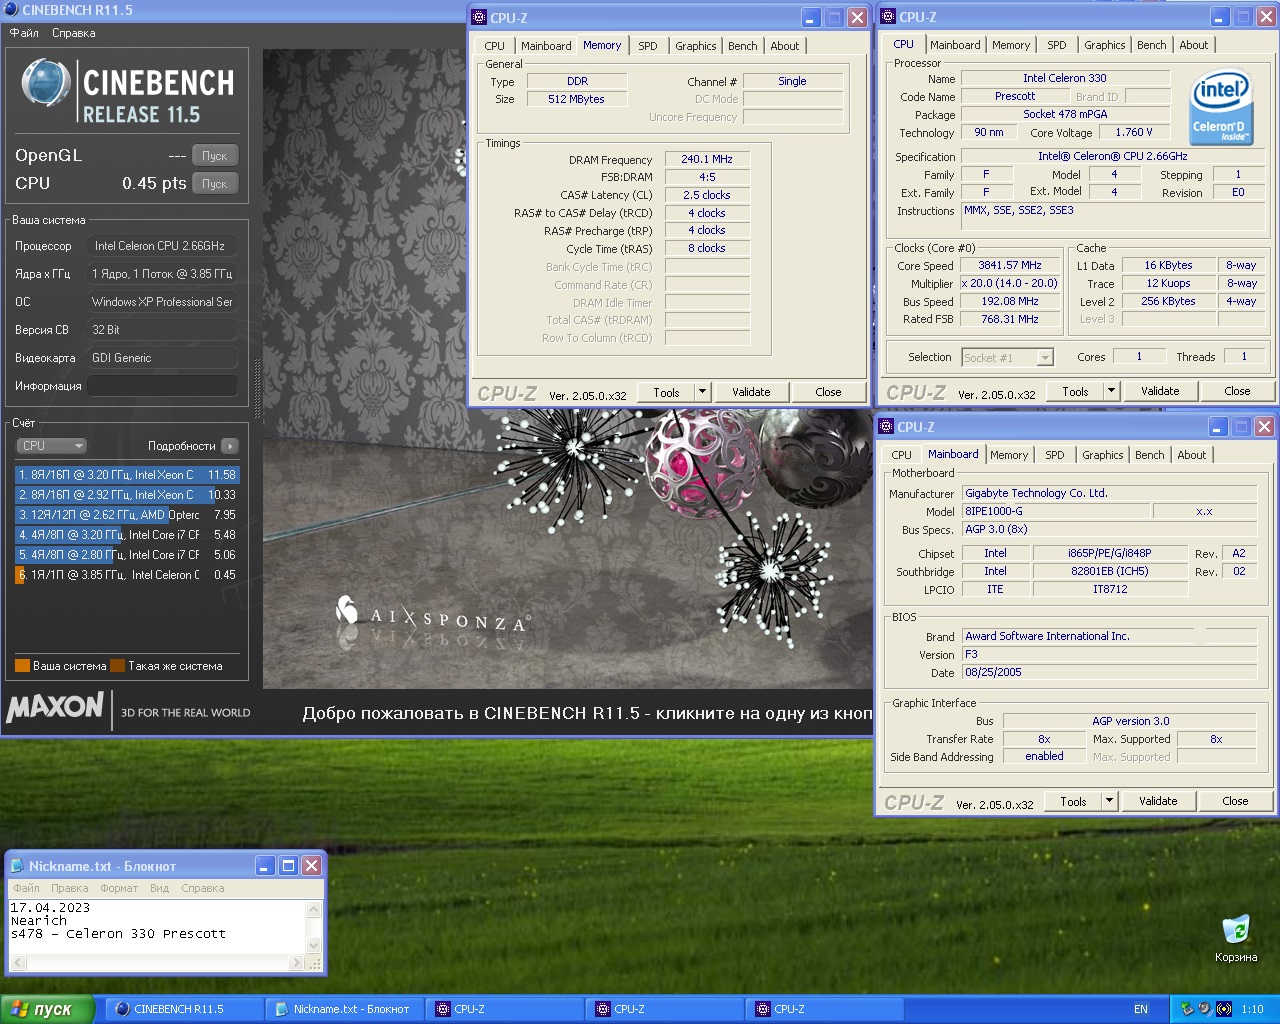Click Validate in CPU-Z Memory window
Screen dimensions: 1280x1024
751,392
